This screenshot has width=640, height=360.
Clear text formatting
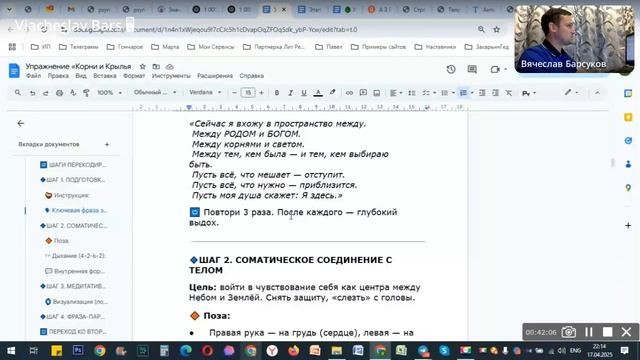pyautogui.click(x=509, y=93)
